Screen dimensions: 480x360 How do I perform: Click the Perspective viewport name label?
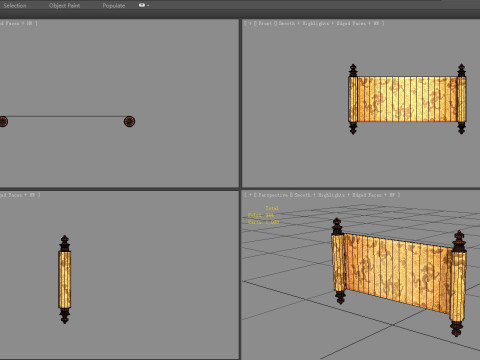[x=273, y=195]
